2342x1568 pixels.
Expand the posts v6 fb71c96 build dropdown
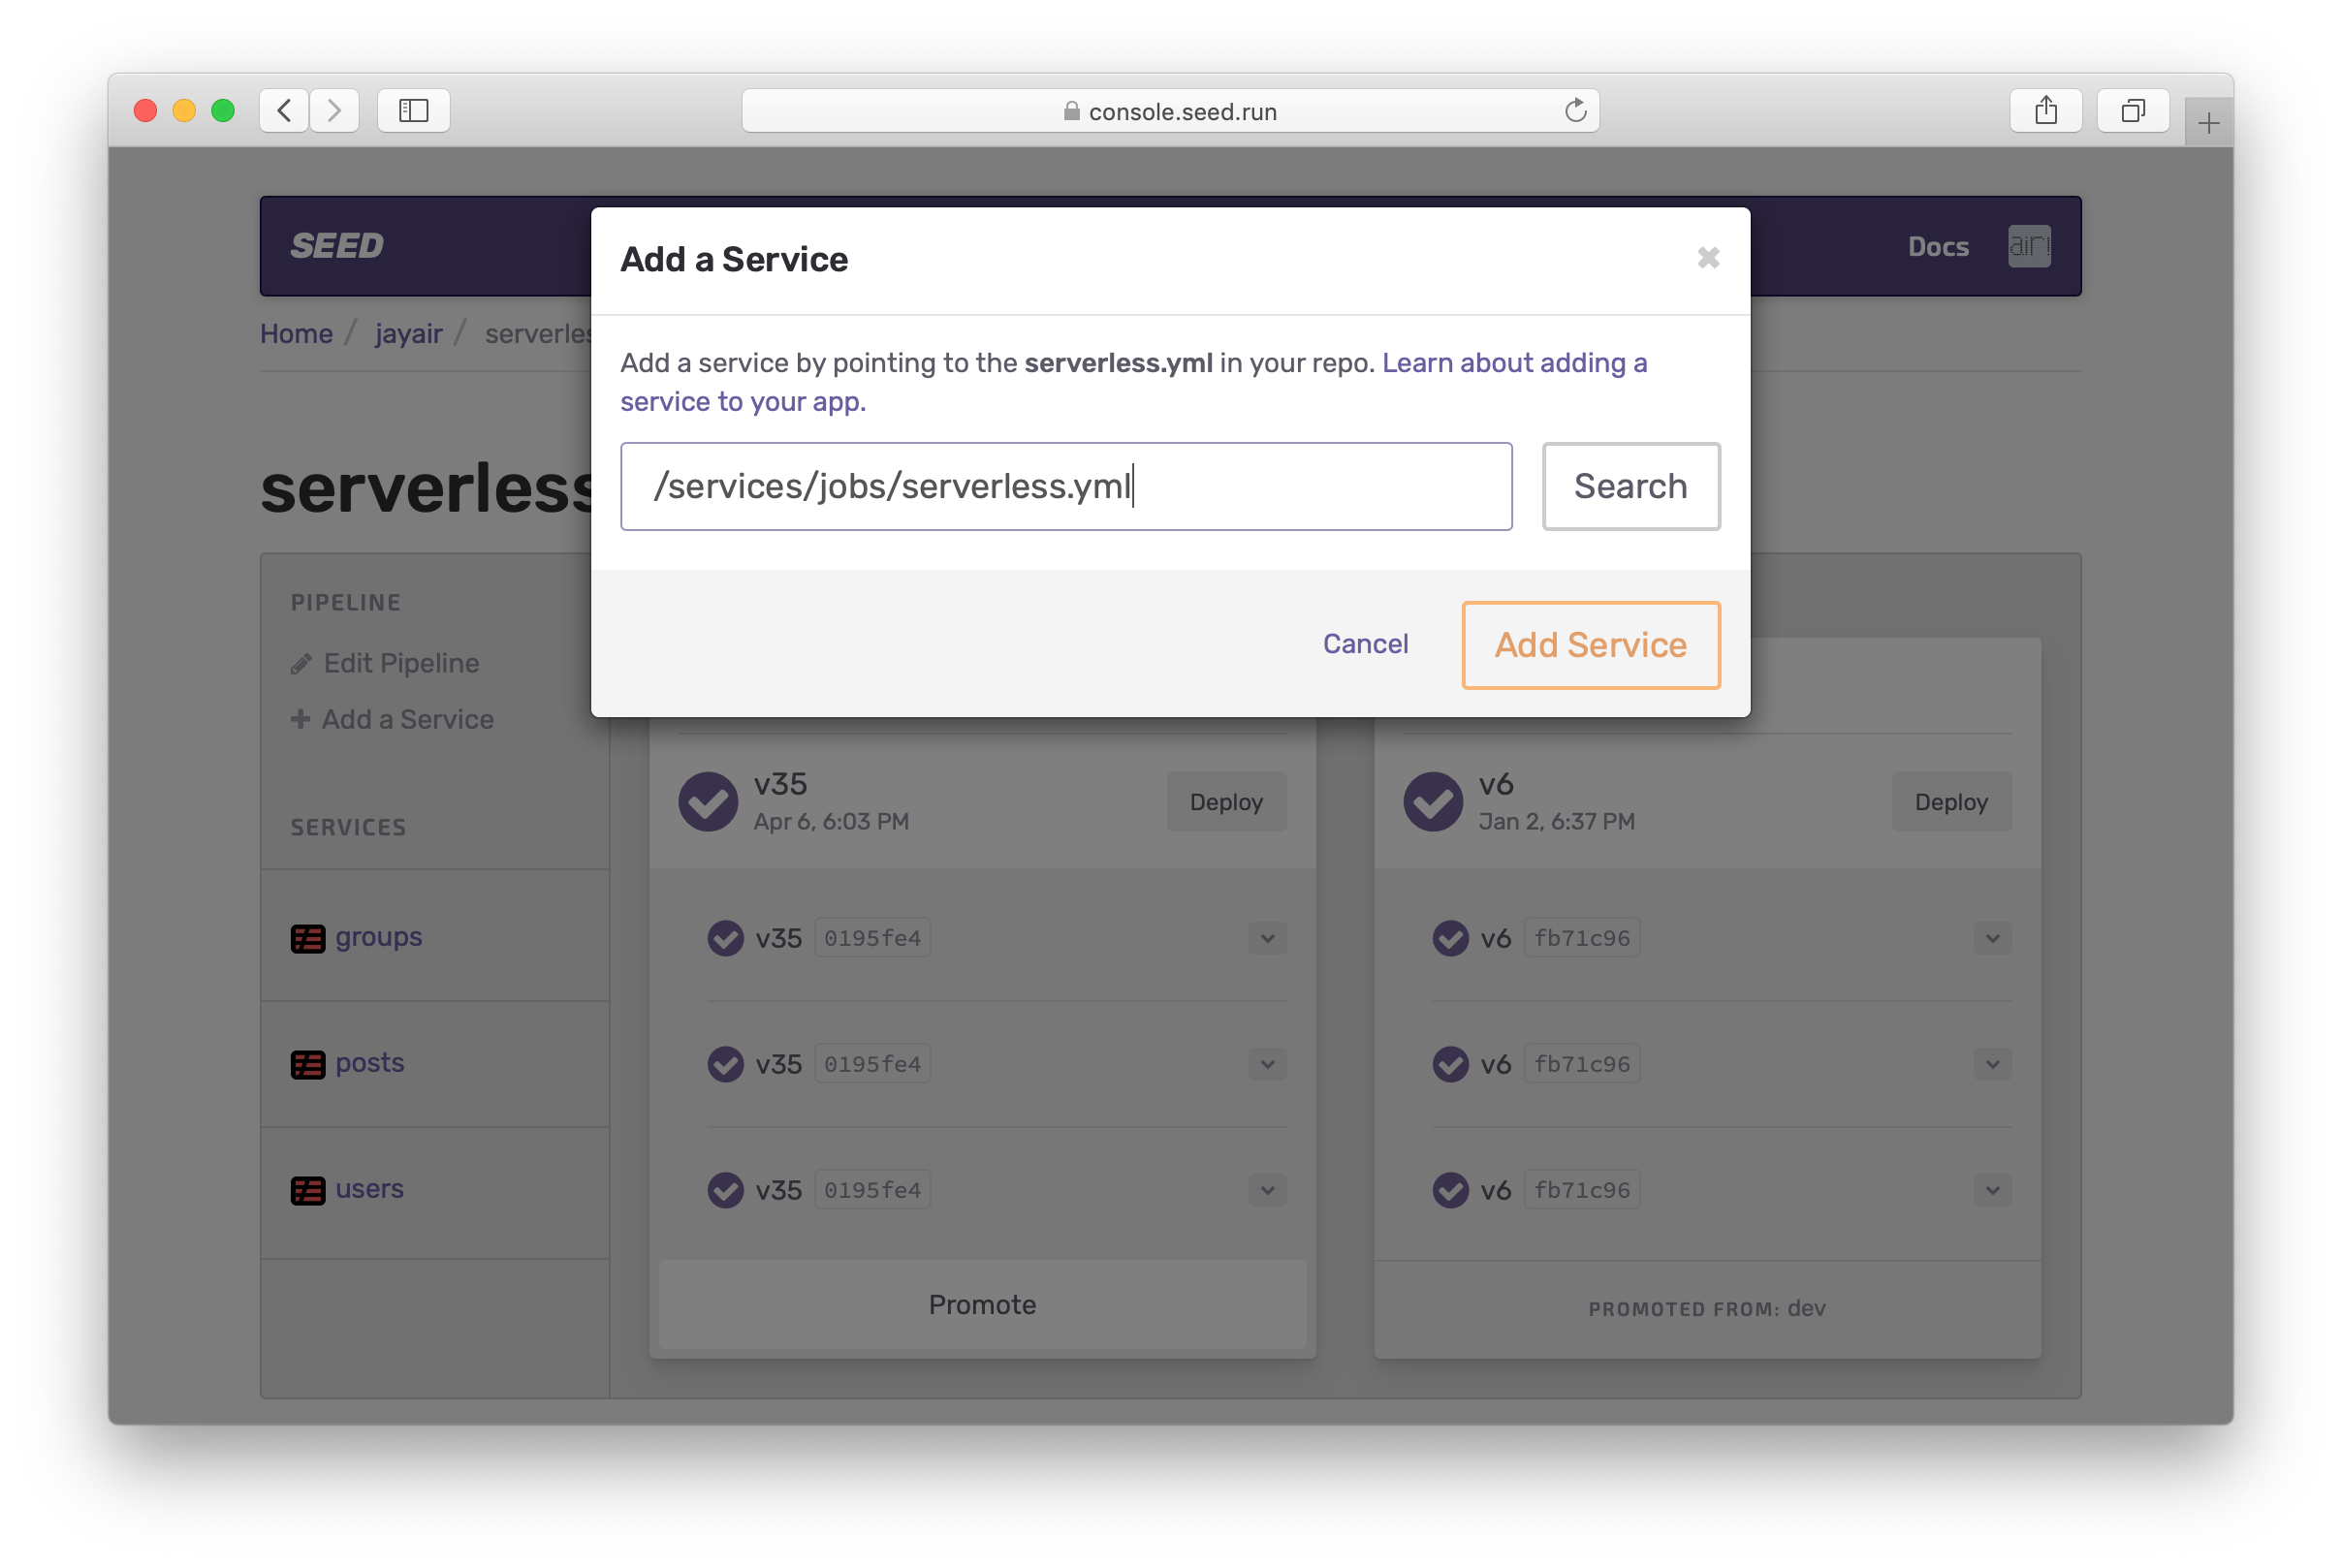pos(1992,1064)
